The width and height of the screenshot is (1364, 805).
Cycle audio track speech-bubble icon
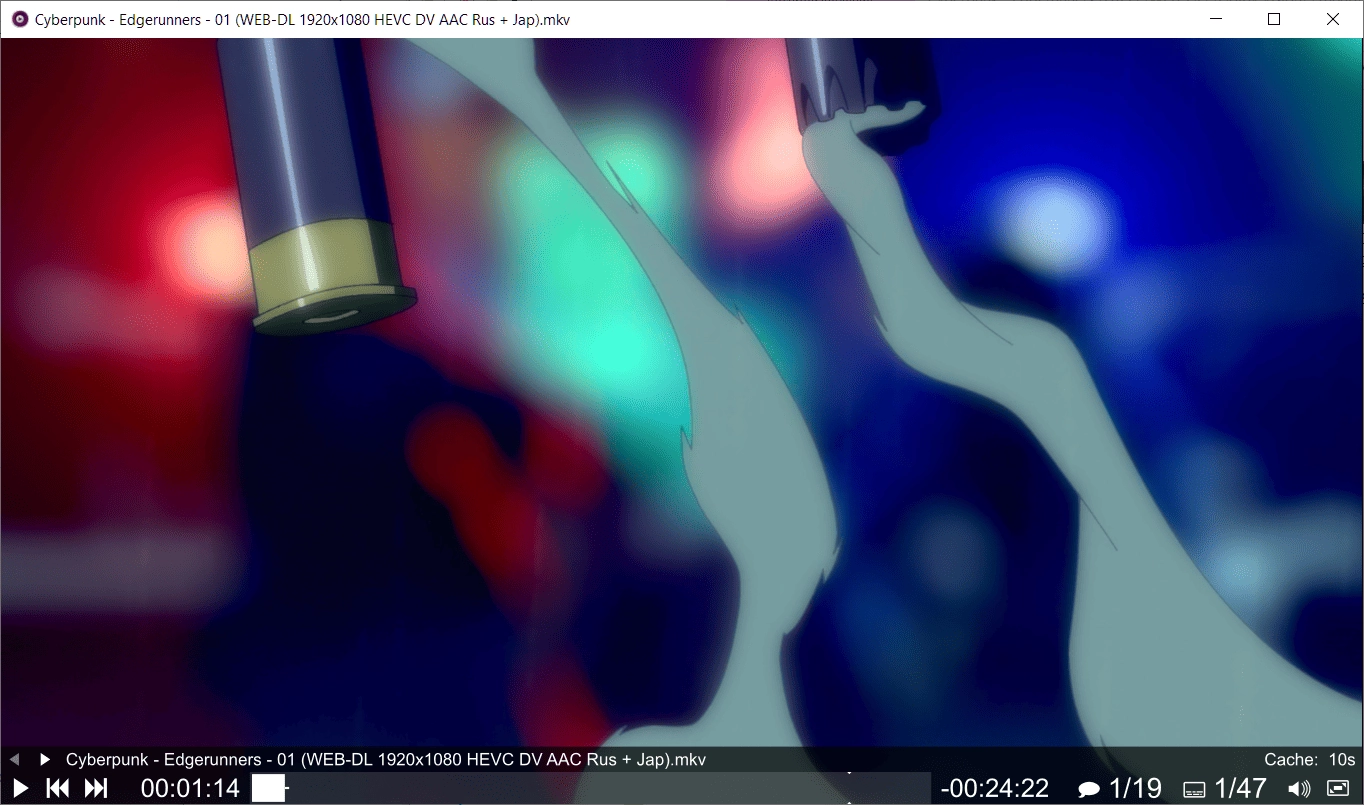point(1089,790)
